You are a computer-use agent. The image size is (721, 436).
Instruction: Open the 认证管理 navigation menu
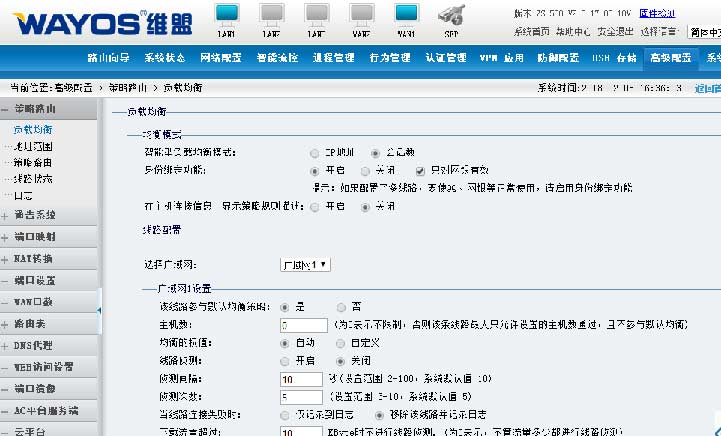[x=446, y=57]
